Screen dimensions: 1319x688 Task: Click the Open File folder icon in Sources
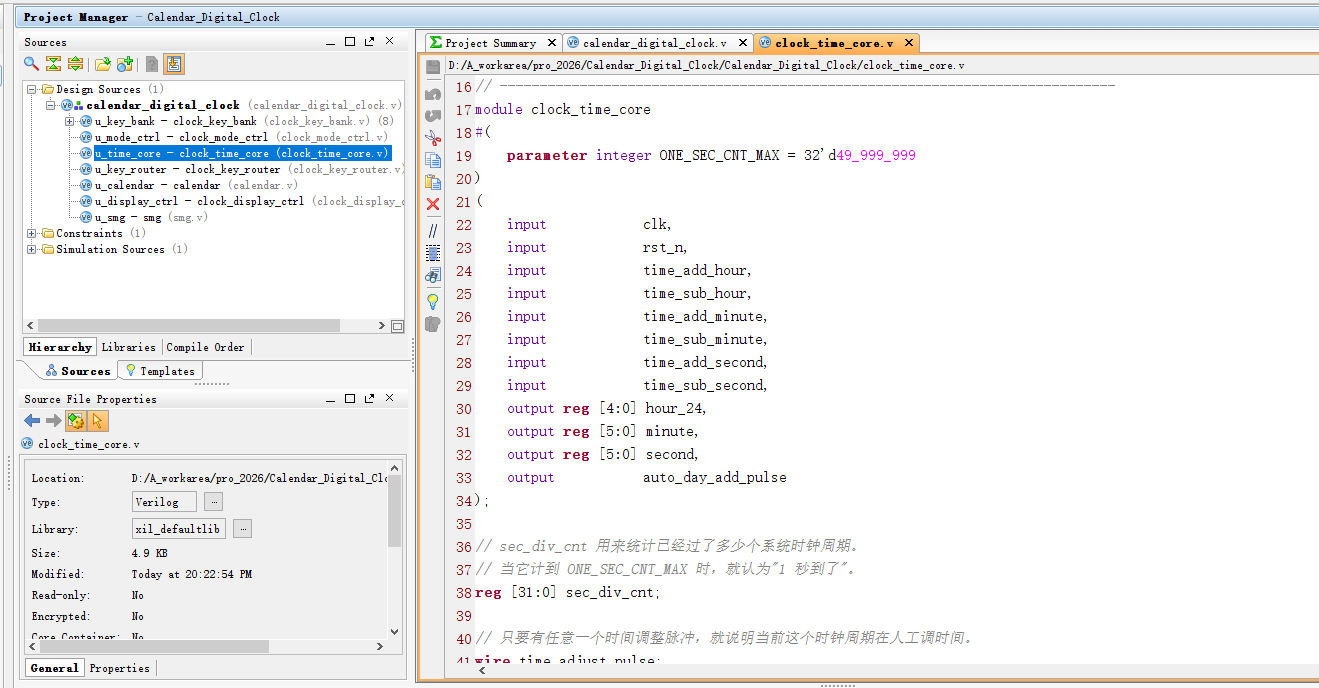(x=102, y=64)
